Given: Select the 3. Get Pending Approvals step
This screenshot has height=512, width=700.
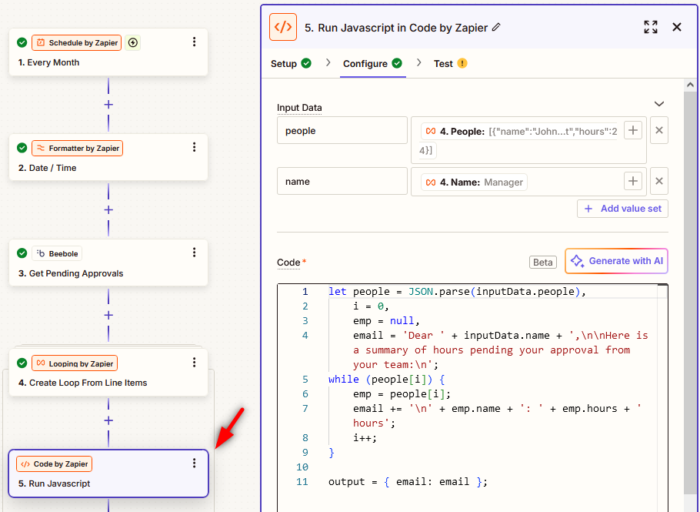Looking at the screenshot, I should tap(108, 263).
